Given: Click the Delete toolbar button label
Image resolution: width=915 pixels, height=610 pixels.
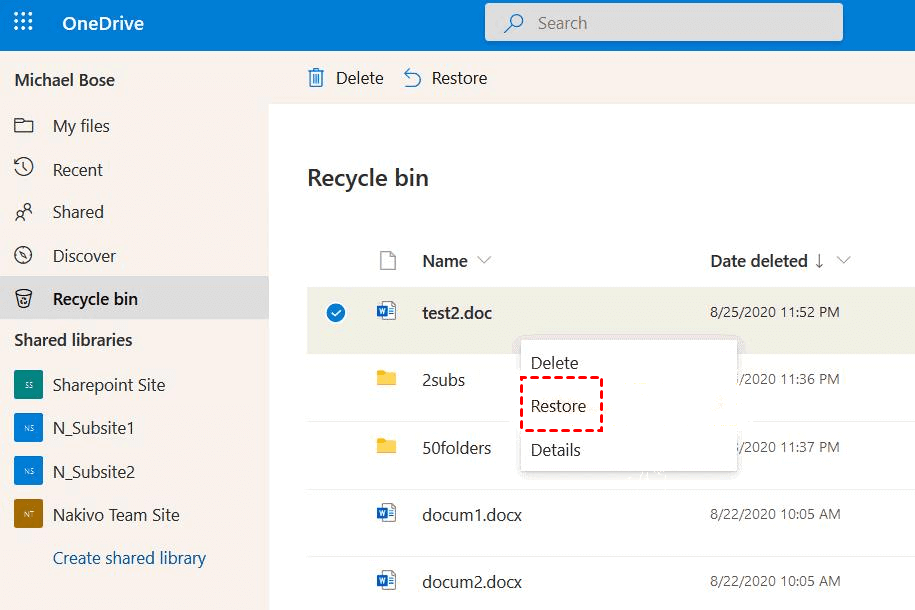Looking at the screenshot, I should coord(359,78).
